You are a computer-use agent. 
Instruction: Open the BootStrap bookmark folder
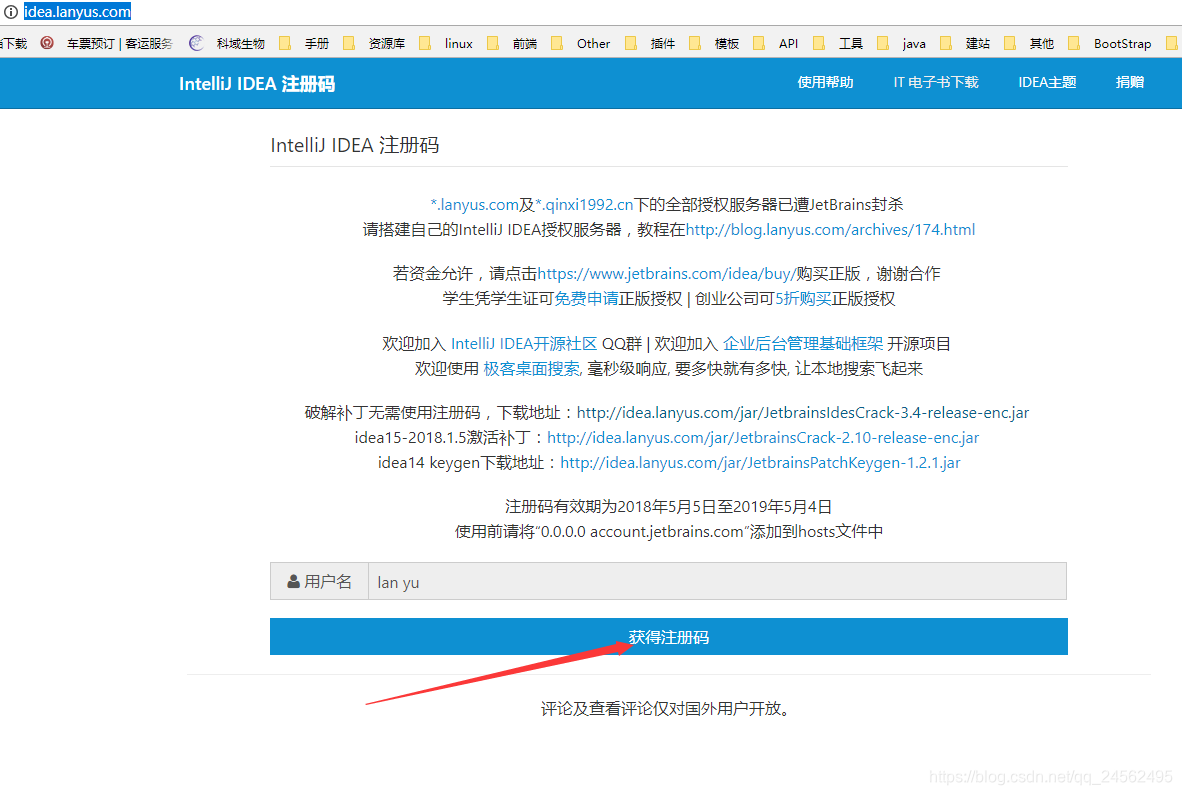click(x=1110, y=44)
